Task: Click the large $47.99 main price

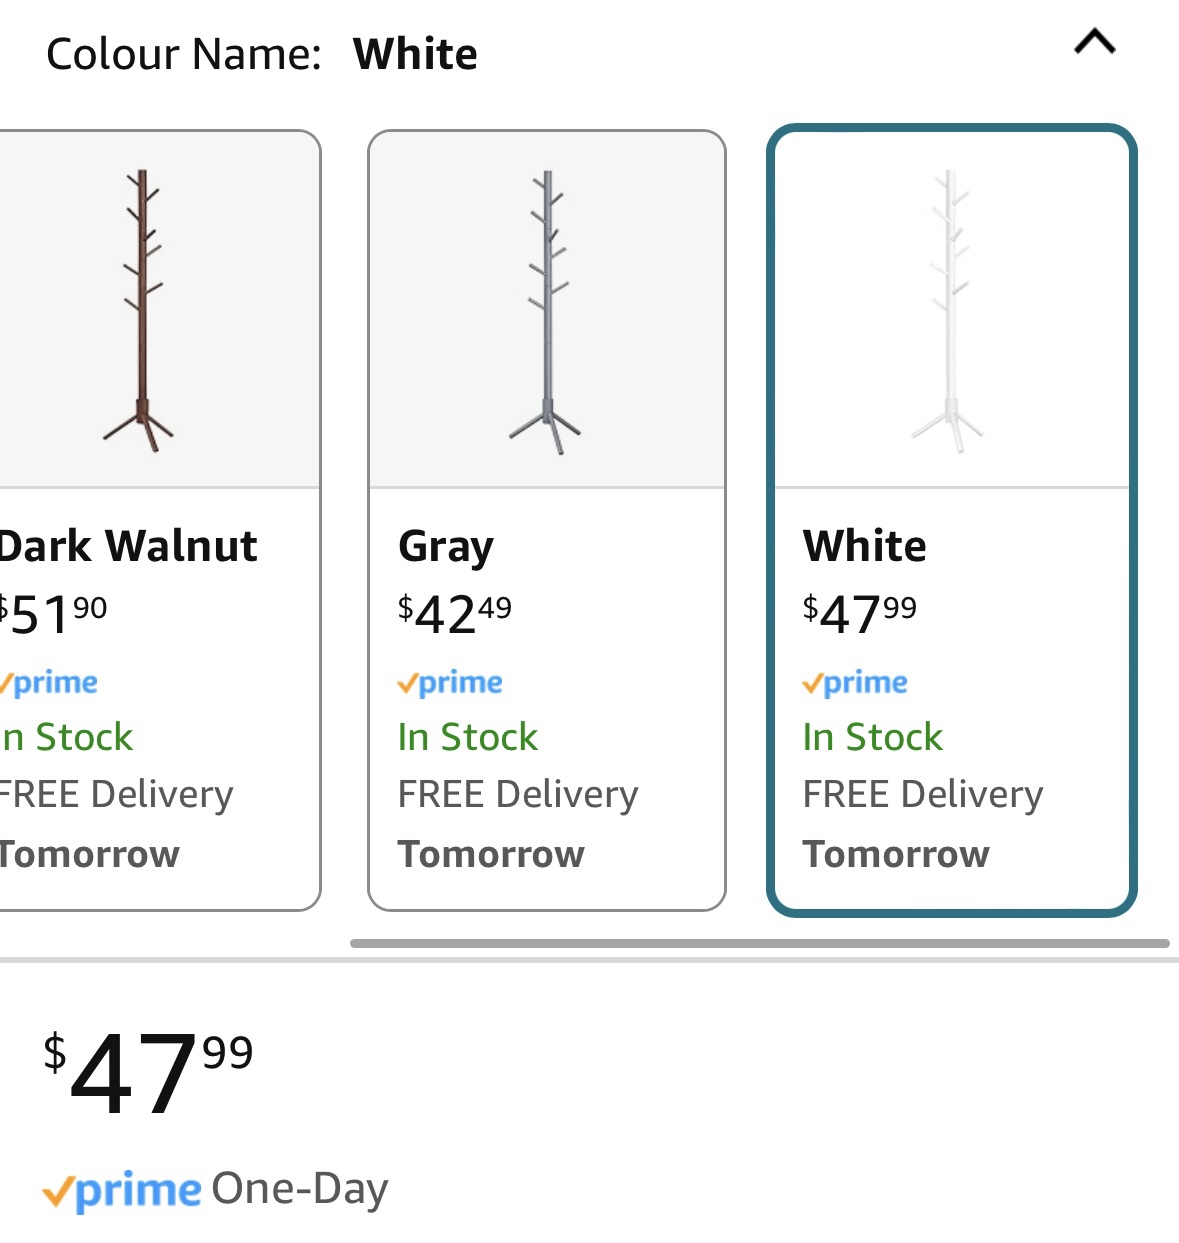Action: [x=148, y=1073]
